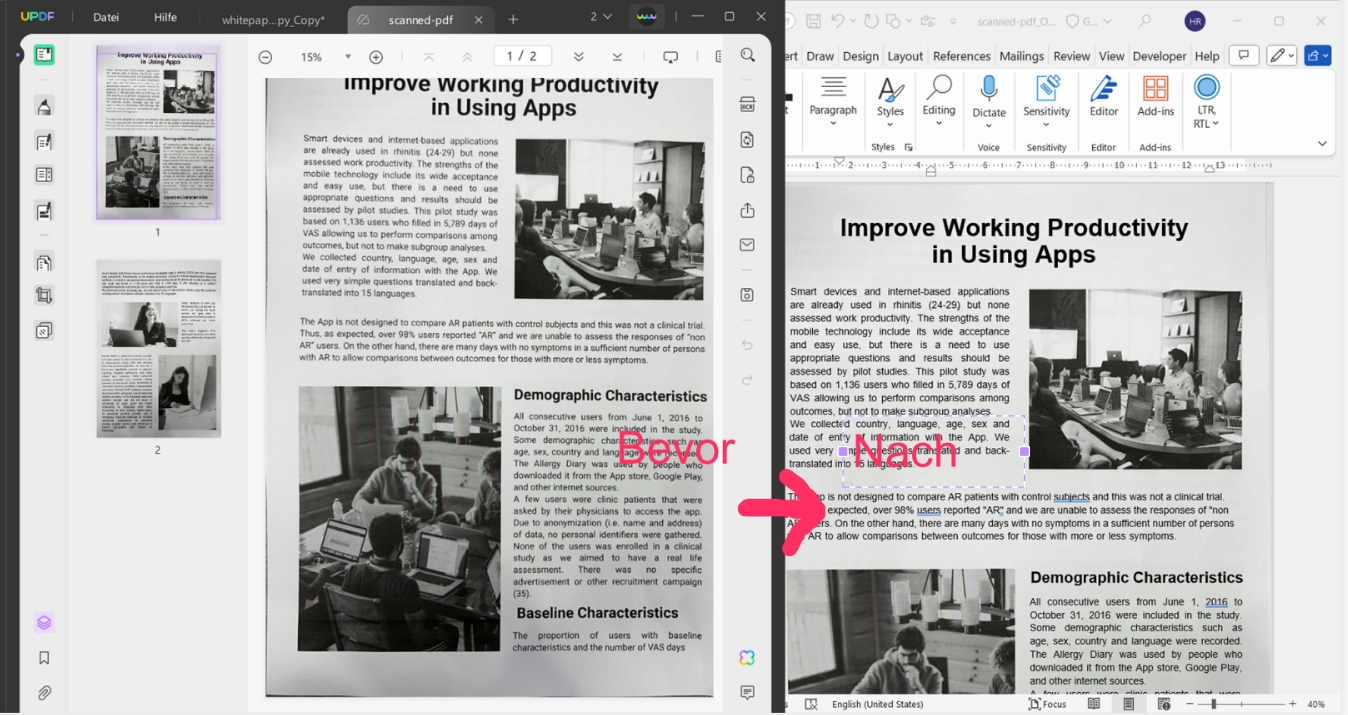Click the Dictate microphone in Word

989,98
